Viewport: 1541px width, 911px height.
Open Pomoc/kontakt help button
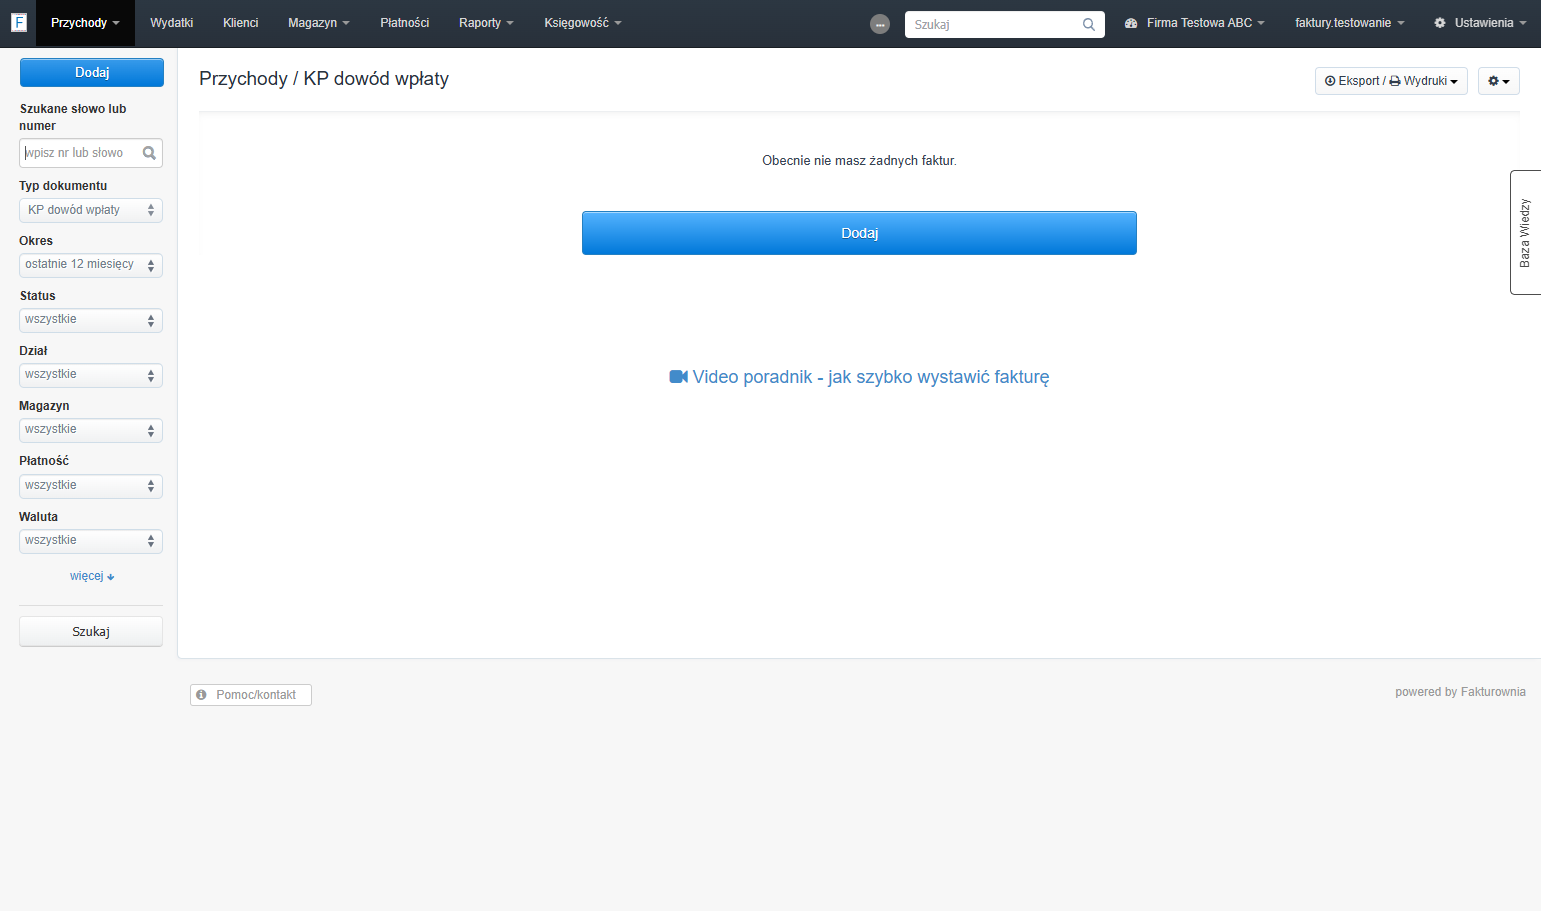click(251, 695)
